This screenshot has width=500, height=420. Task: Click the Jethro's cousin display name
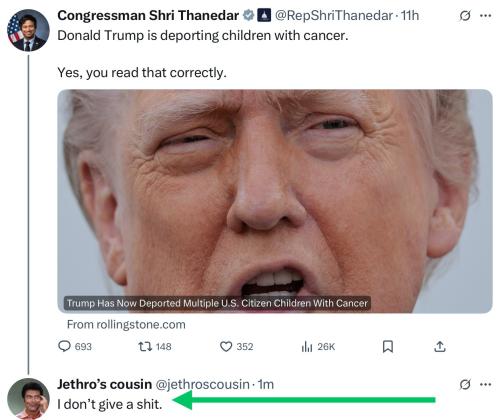tap(104, 384)
